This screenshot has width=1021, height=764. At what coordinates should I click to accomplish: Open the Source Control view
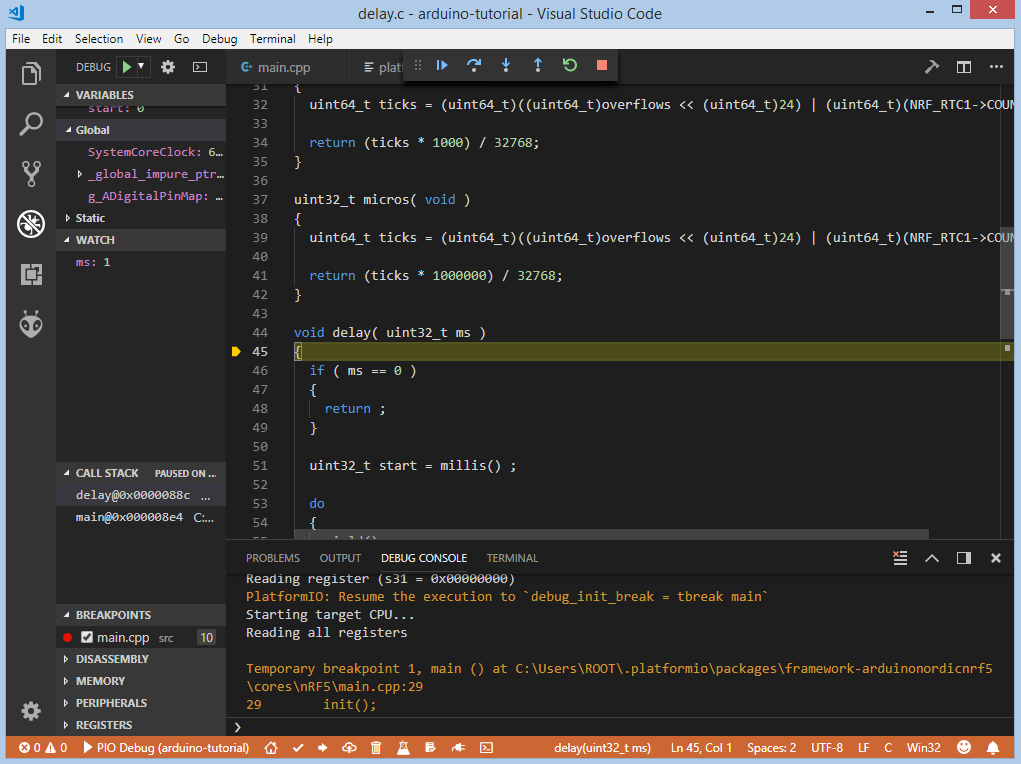click(x=31, y=173)
